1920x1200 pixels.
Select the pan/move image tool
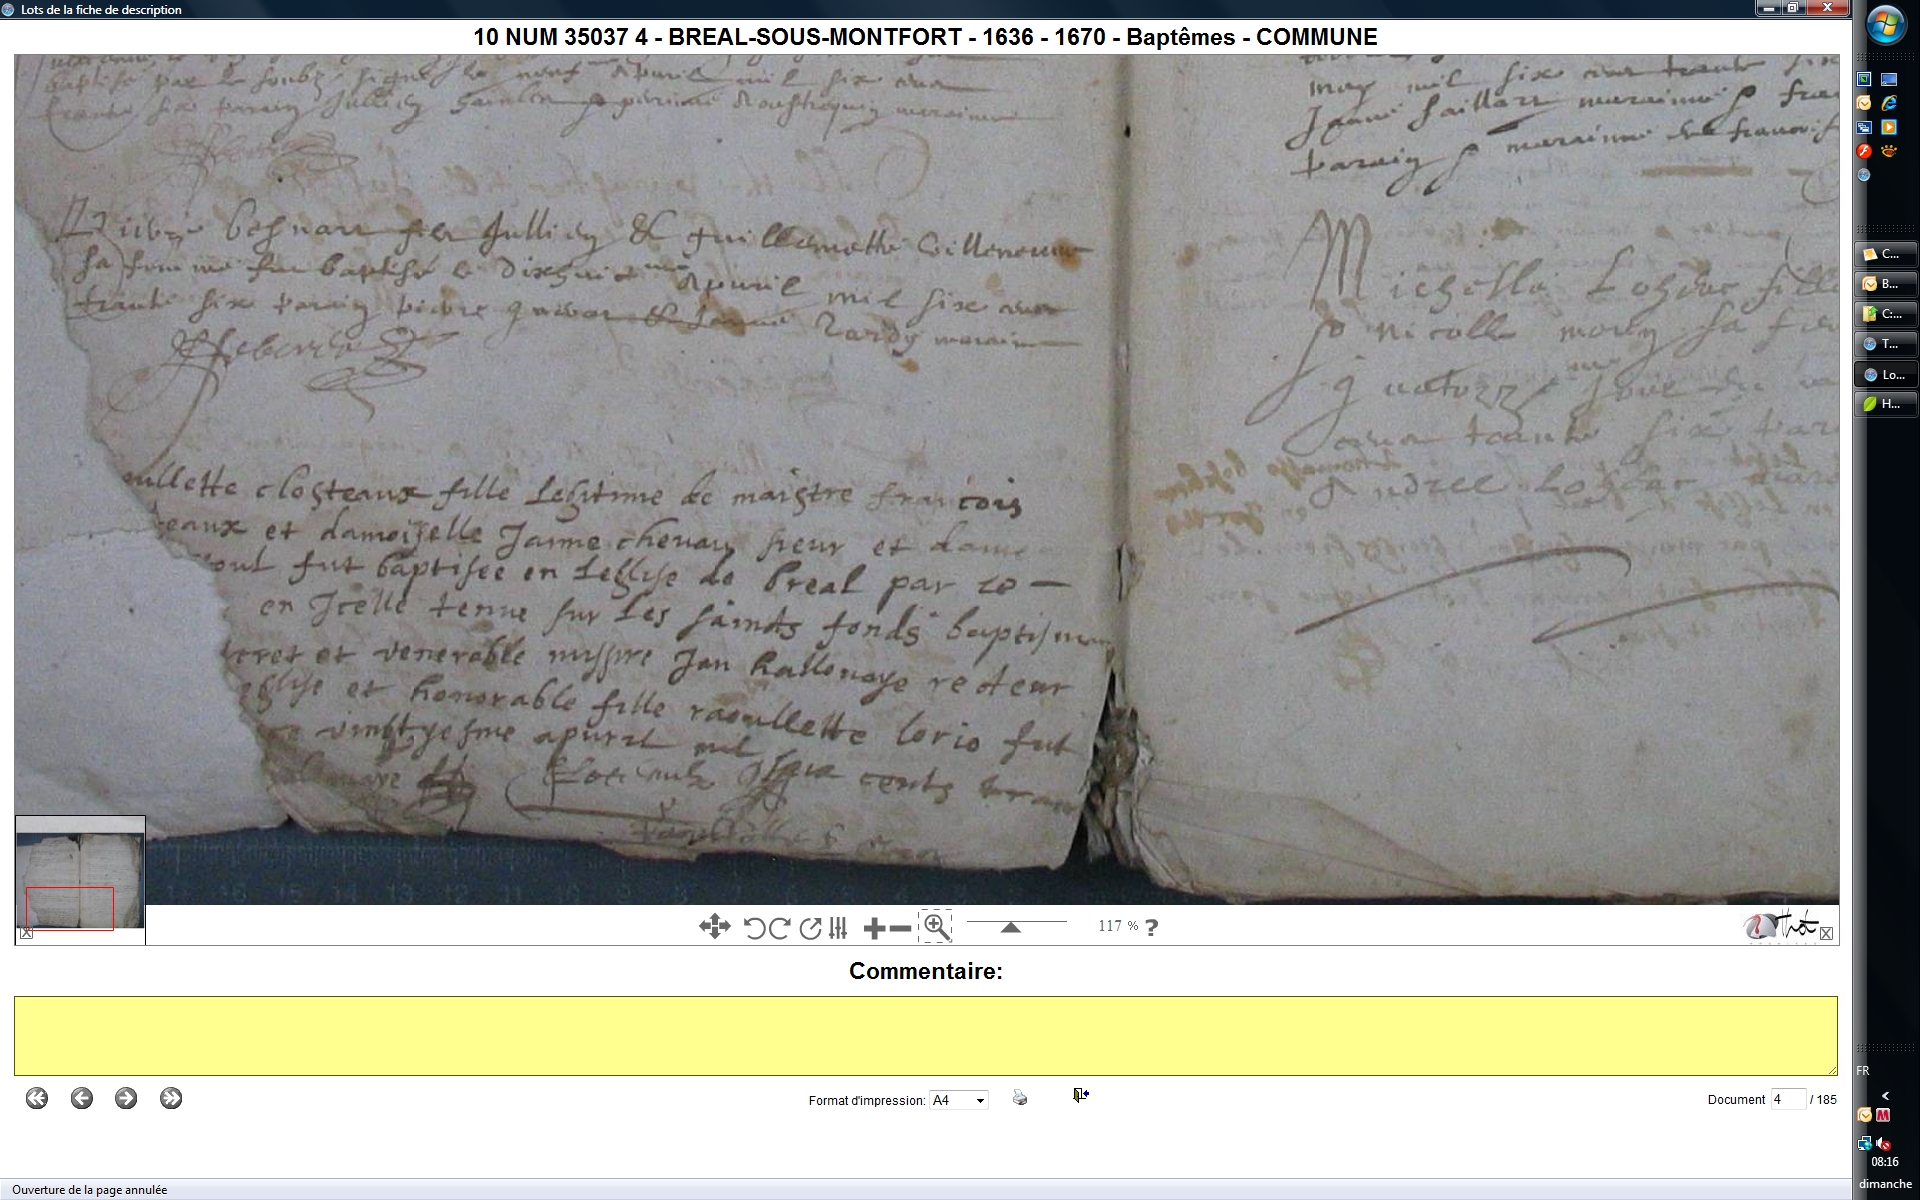714,927
